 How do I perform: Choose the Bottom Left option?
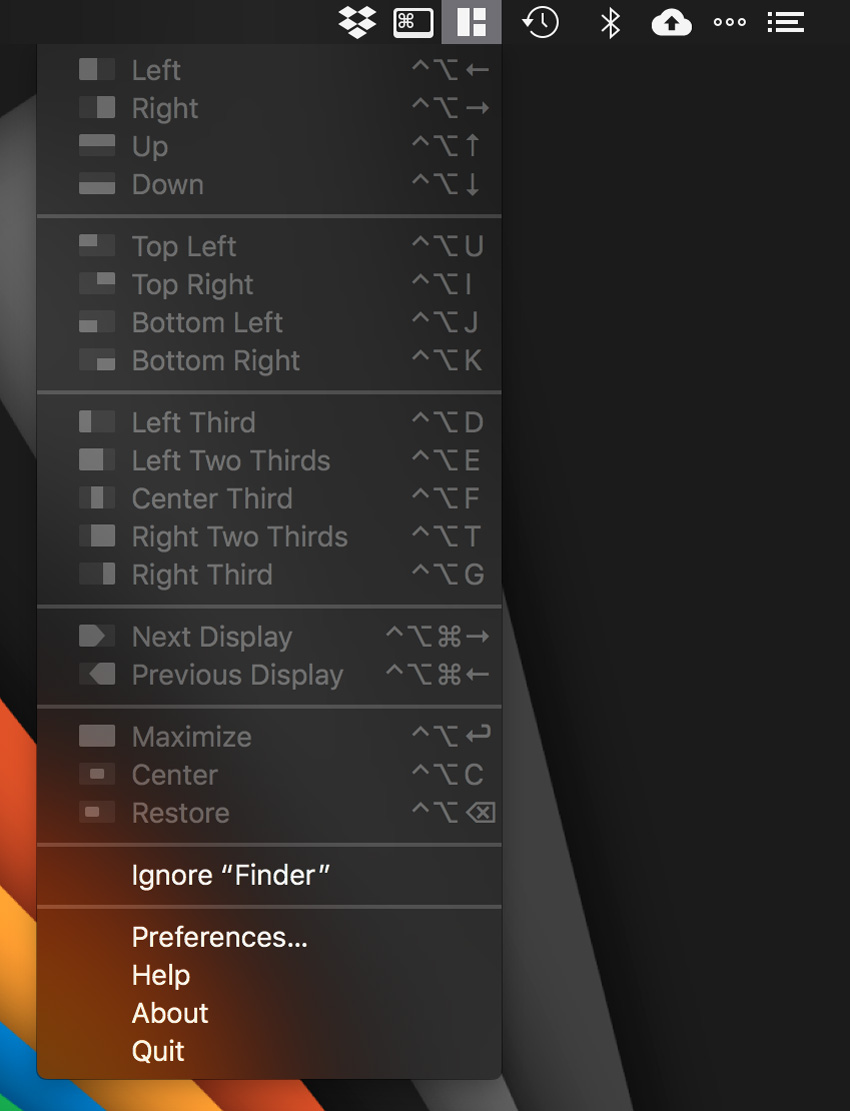pyautogui.click(x=207, y=324)
